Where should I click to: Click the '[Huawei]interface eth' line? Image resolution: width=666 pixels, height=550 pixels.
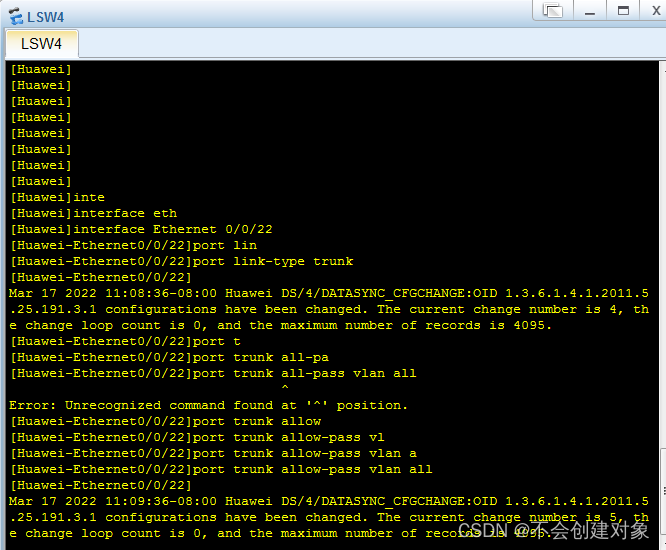[93, 213]
